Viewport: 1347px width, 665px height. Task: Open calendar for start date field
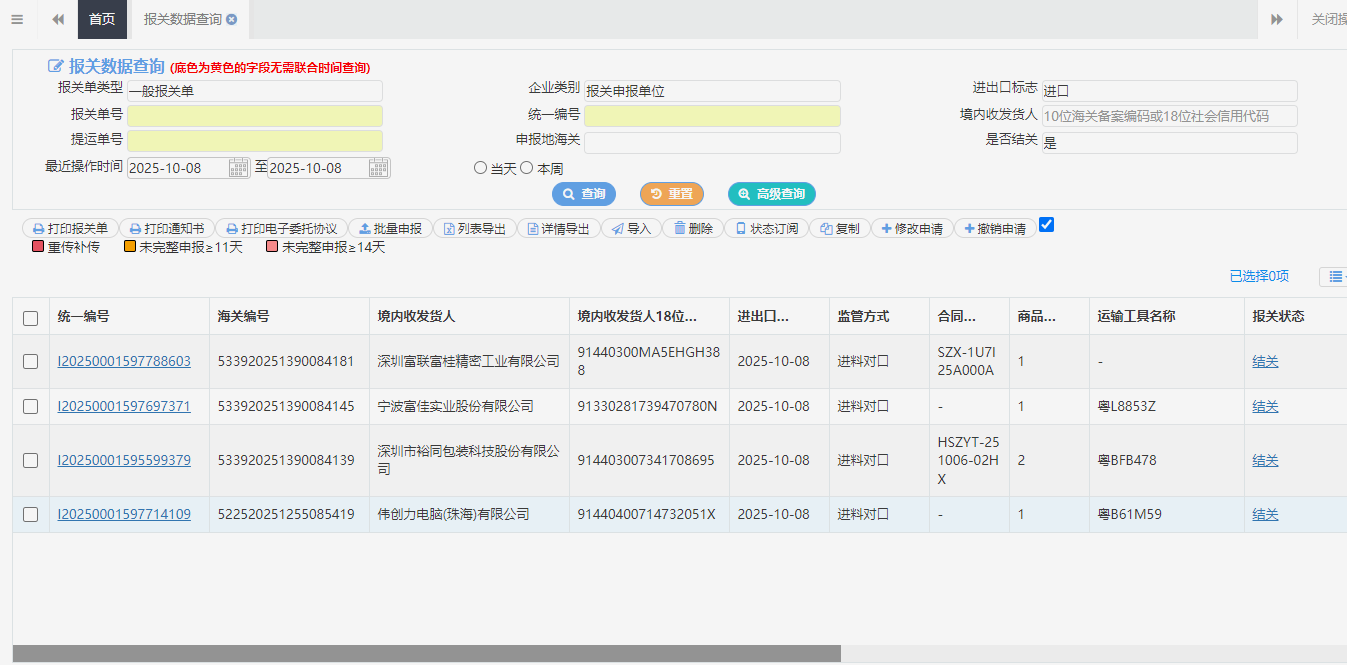(238, 168)
